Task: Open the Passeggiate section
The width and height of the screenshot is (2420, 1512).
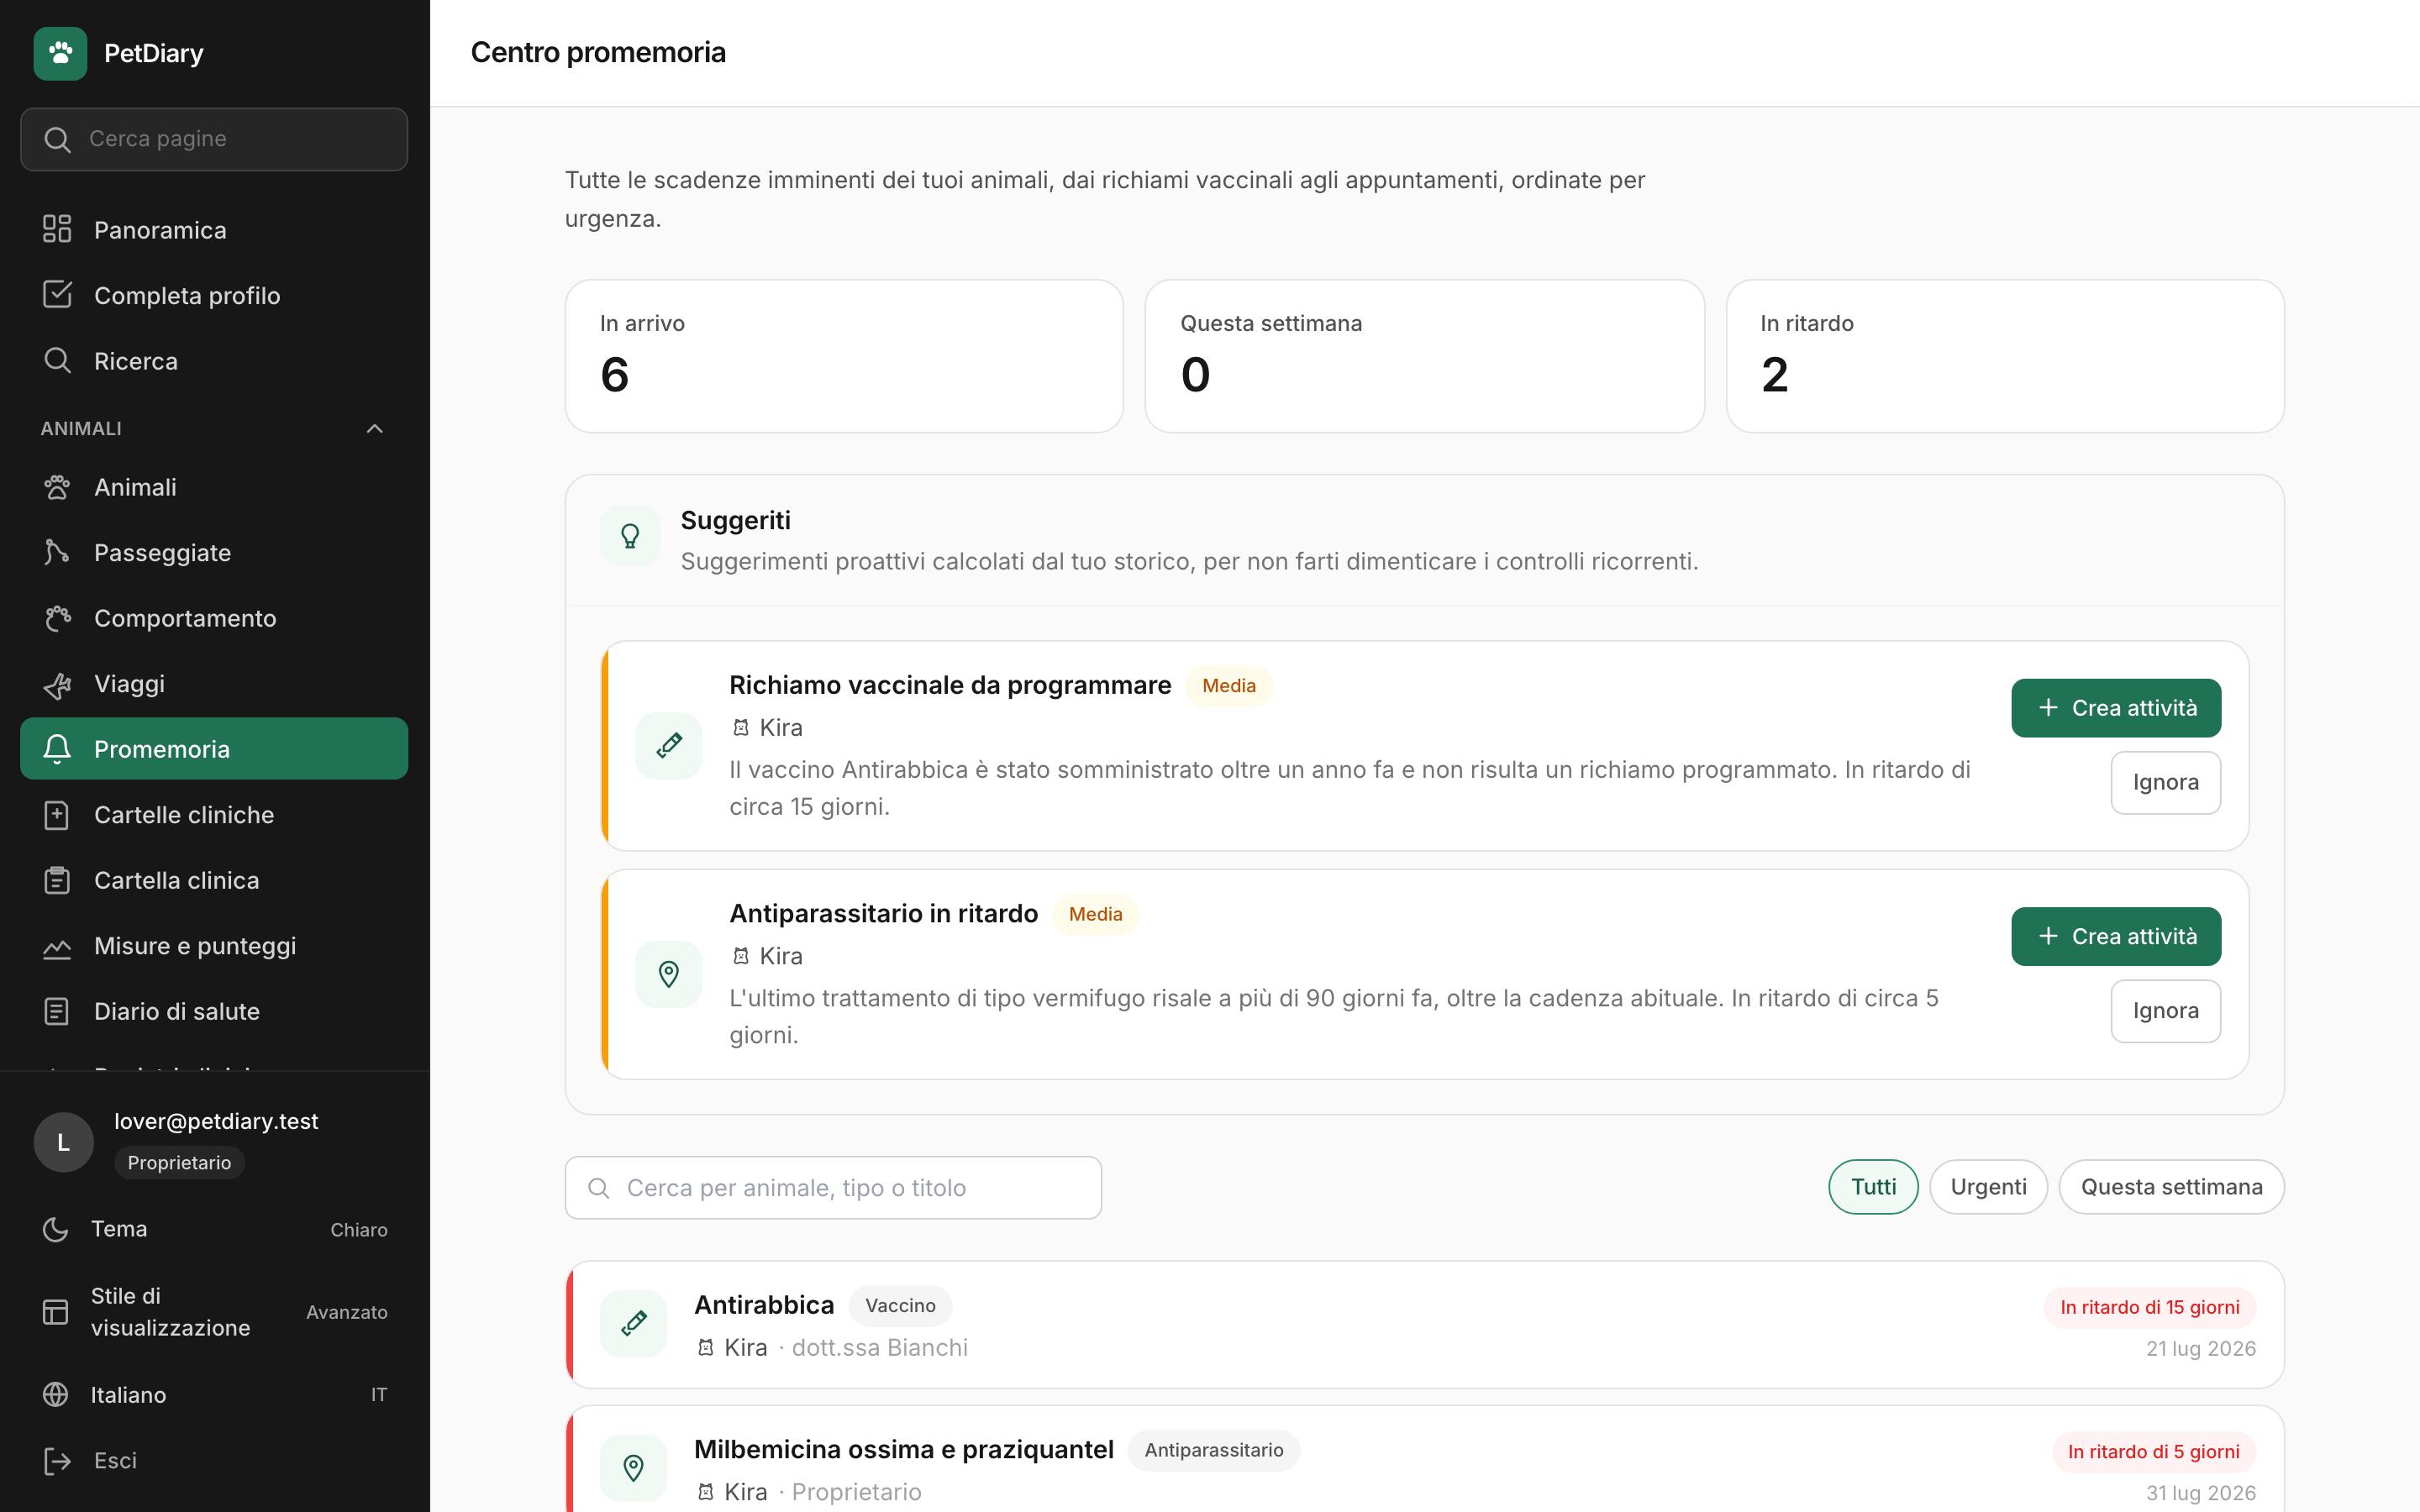Action: tap(214, 552)
